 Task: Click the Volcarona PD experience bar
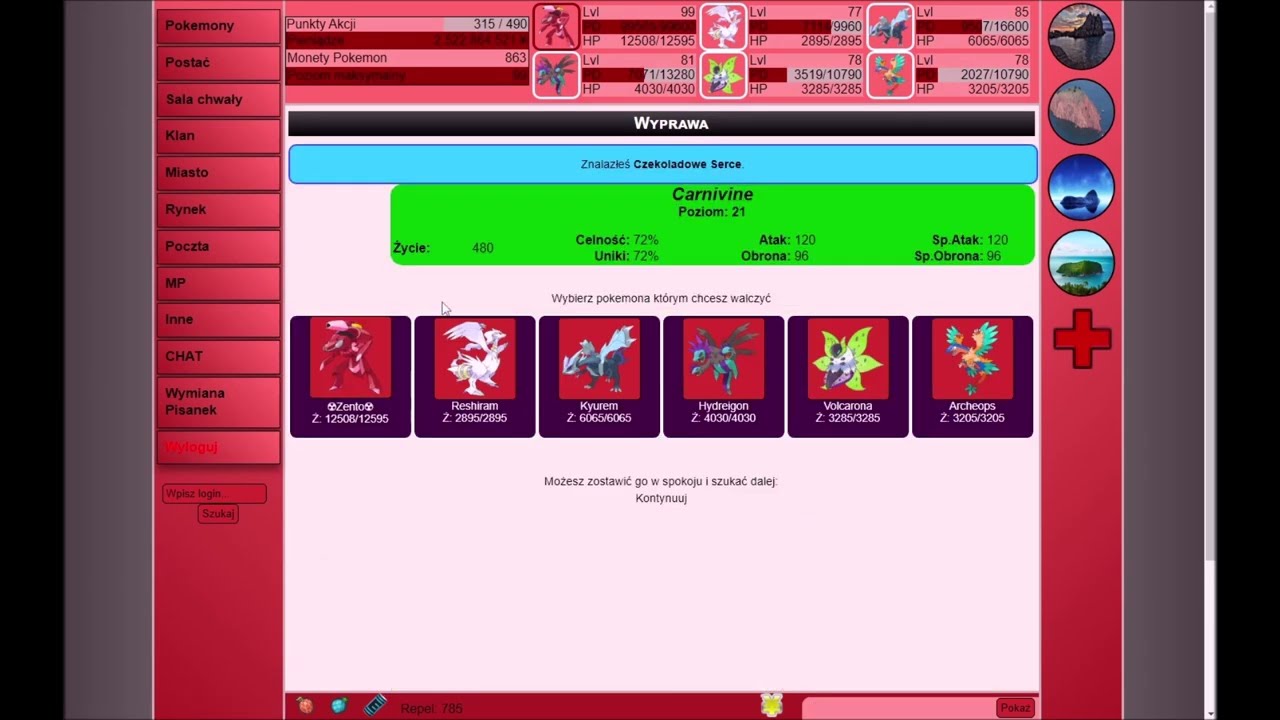click(x=806, y=74)
